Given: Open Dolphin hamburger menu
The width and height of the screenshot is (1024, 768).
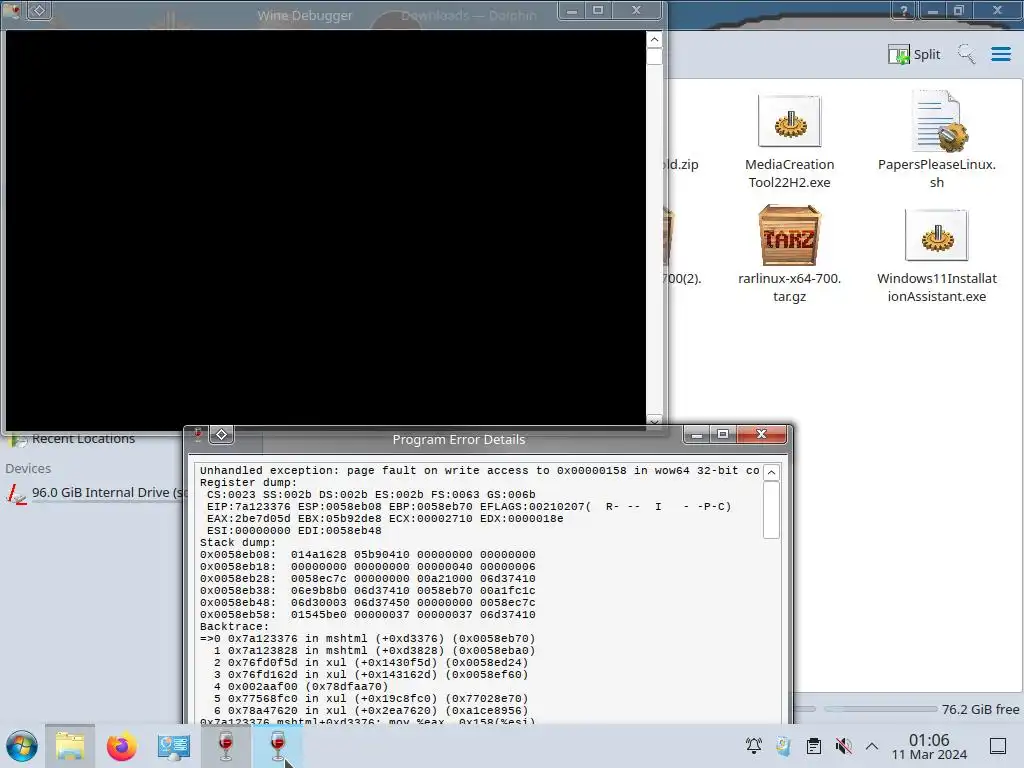Looking at the screenshot, I should tap(1000, 54).
